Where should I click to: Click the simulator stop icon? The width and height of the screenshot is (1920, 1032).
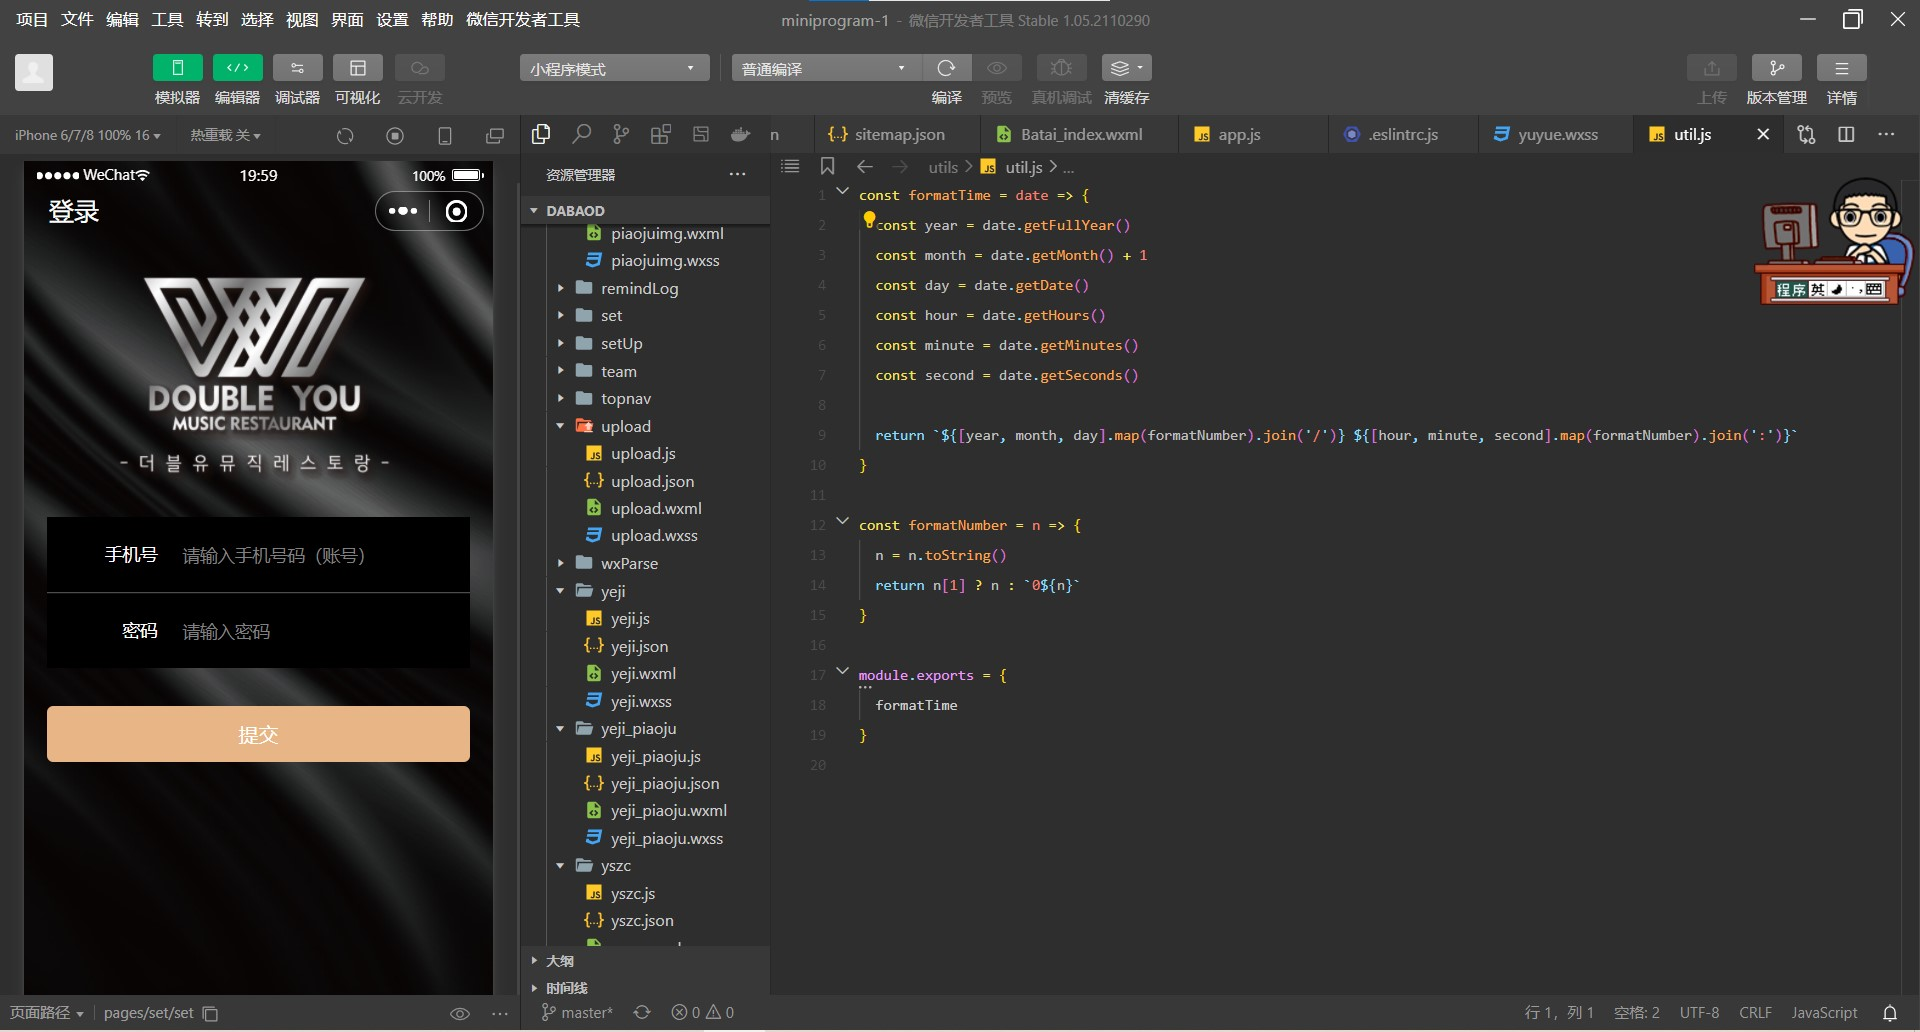click(395, 136)
